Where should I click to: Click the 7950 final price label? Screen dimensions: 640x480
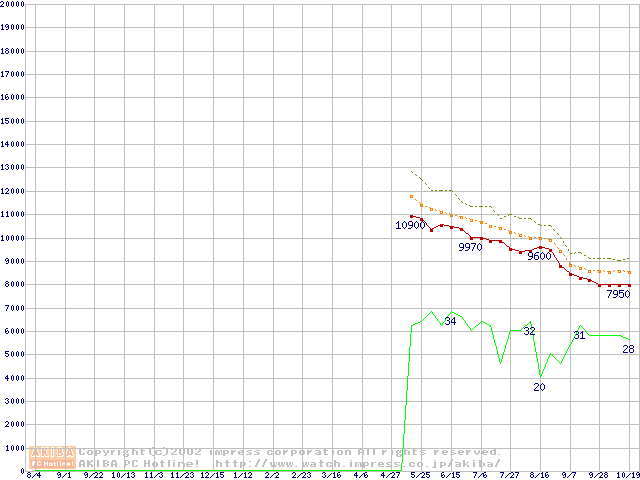(617, 294)
